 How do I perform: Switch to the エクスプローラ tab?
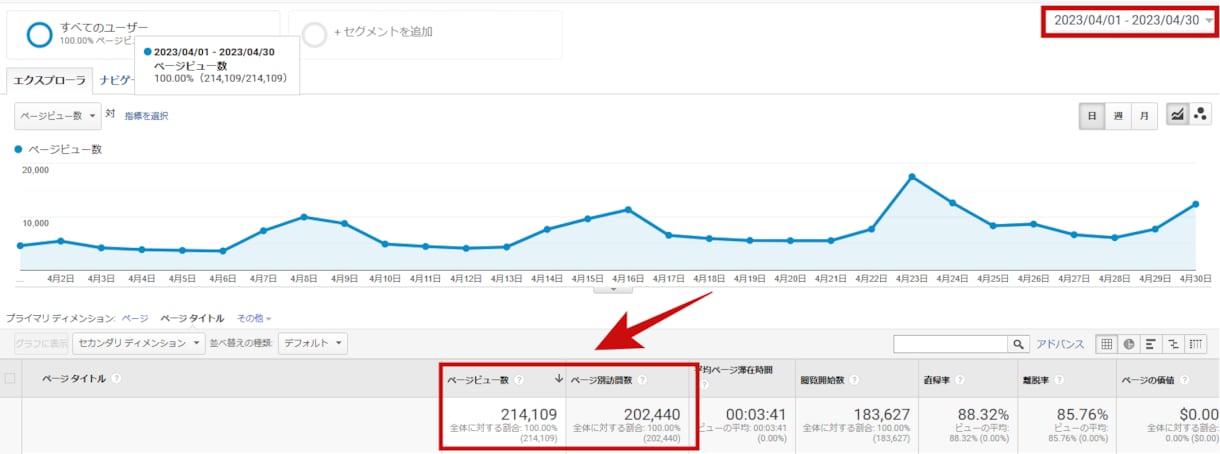(49, 81)
